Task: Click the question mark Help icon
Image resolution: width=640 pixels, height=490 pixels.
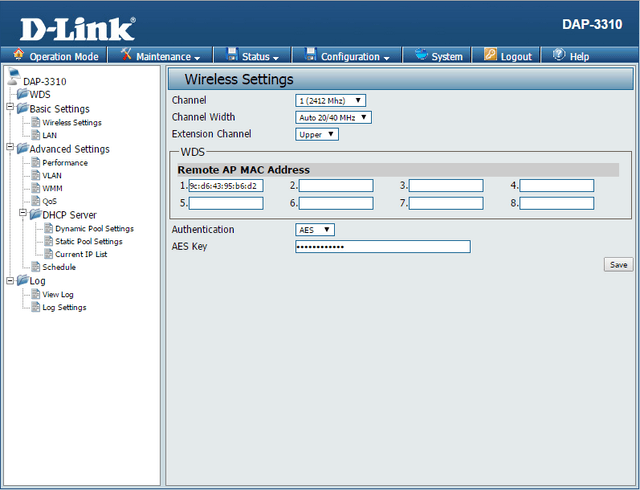Action: point(559,54)
